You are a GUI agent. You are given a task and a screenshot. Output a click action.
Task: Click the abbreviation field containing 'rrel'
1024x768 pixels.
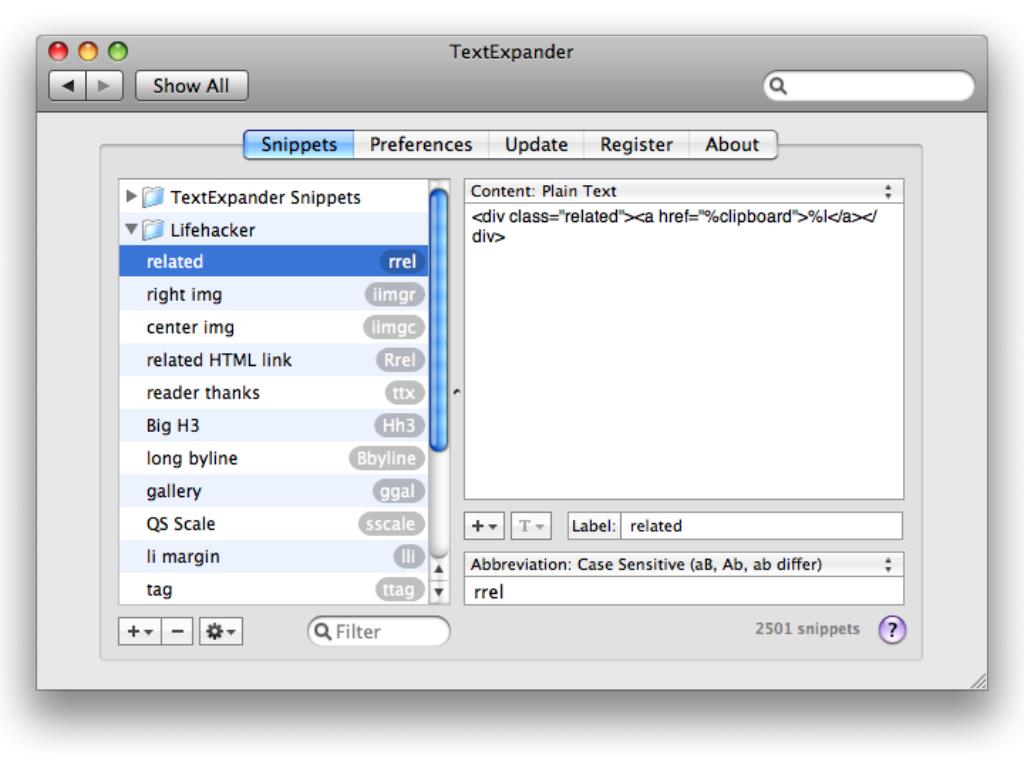(684, 592)
